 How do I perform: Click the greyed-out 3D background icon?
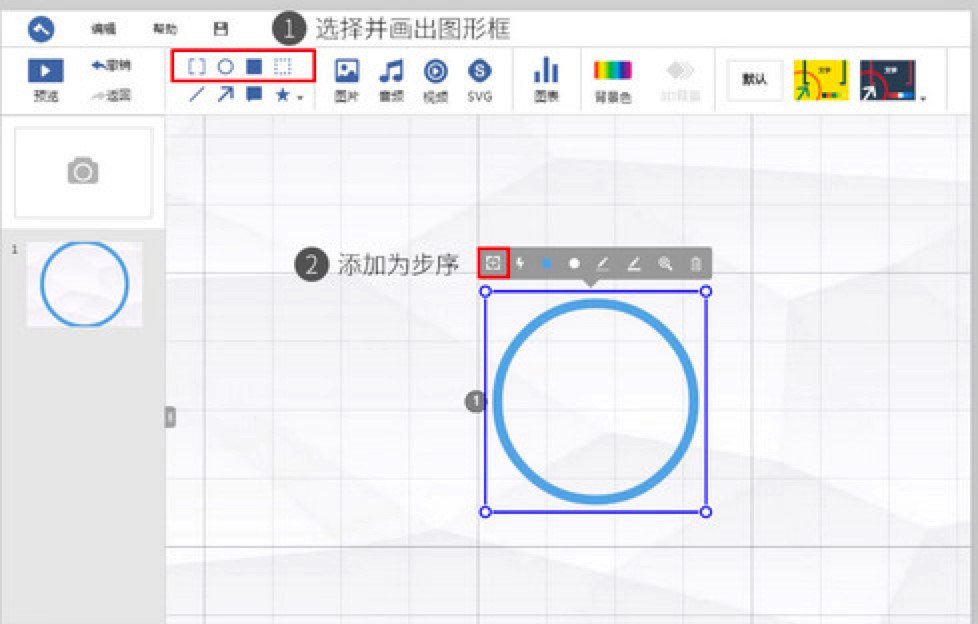(680, 80)
